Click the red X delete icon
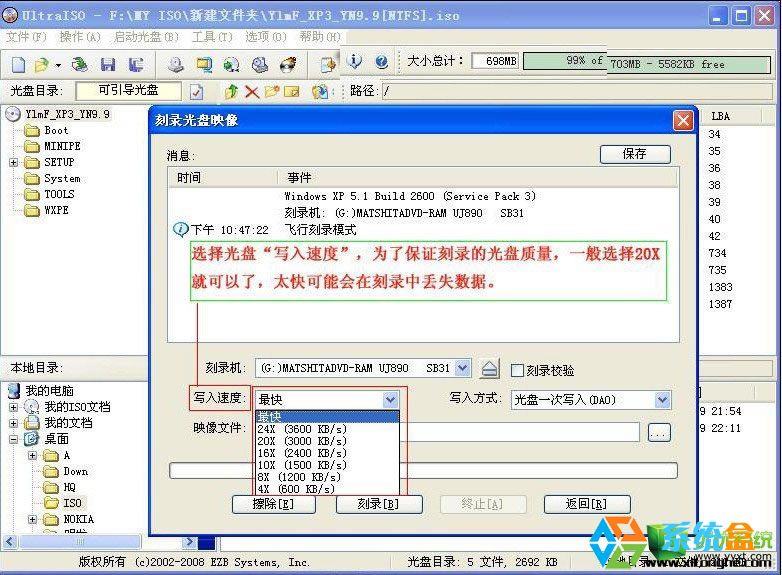 tap(251, 92)
